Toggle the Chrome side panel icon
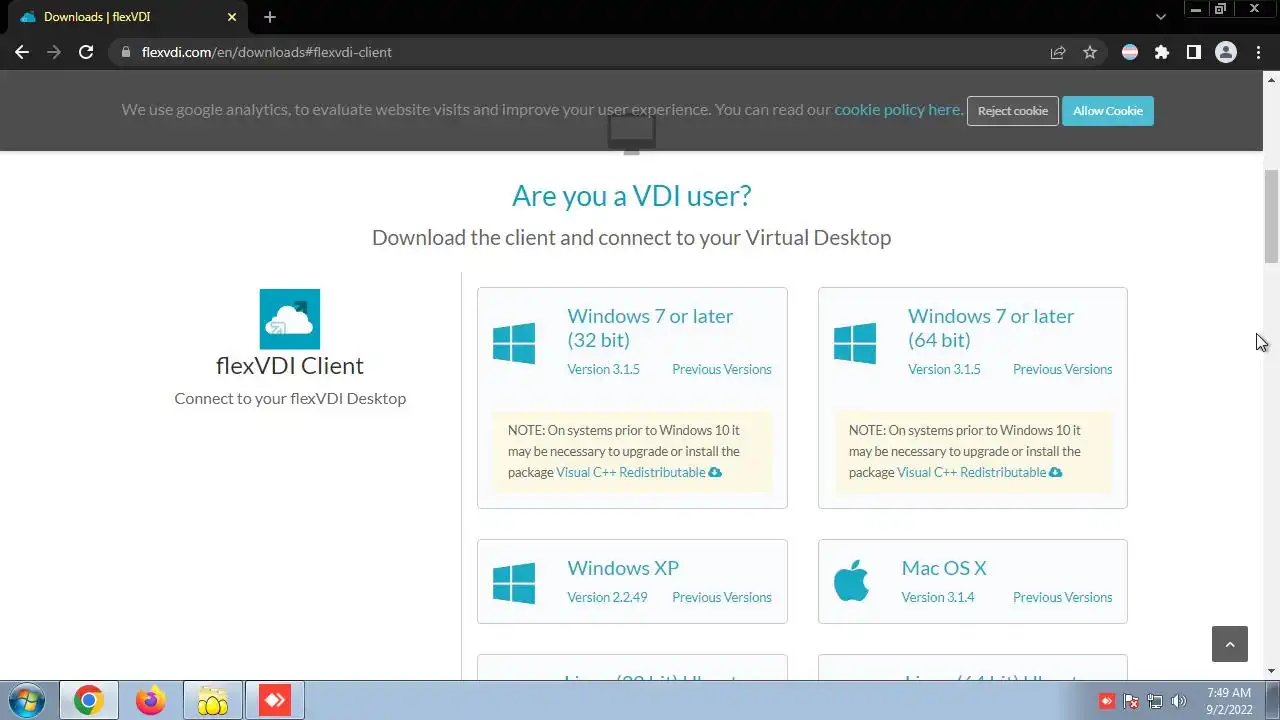This screenshot has height=720, width=1280. (1194, 52)
